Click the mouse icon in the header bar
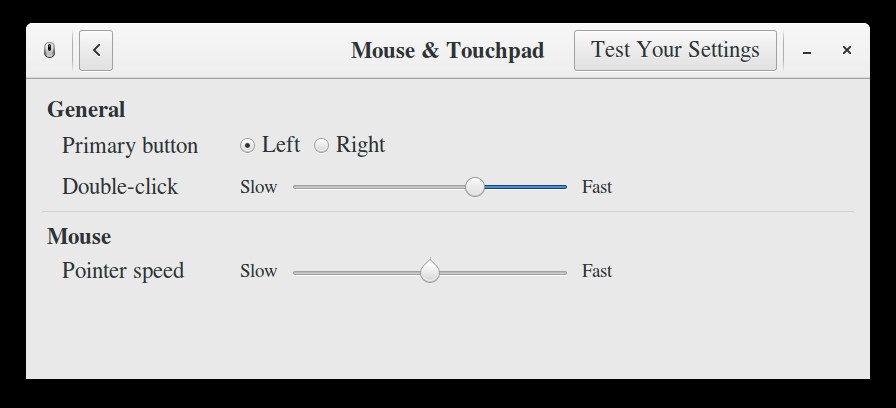This screenshot has height=408, width=896. click(49, 50)
